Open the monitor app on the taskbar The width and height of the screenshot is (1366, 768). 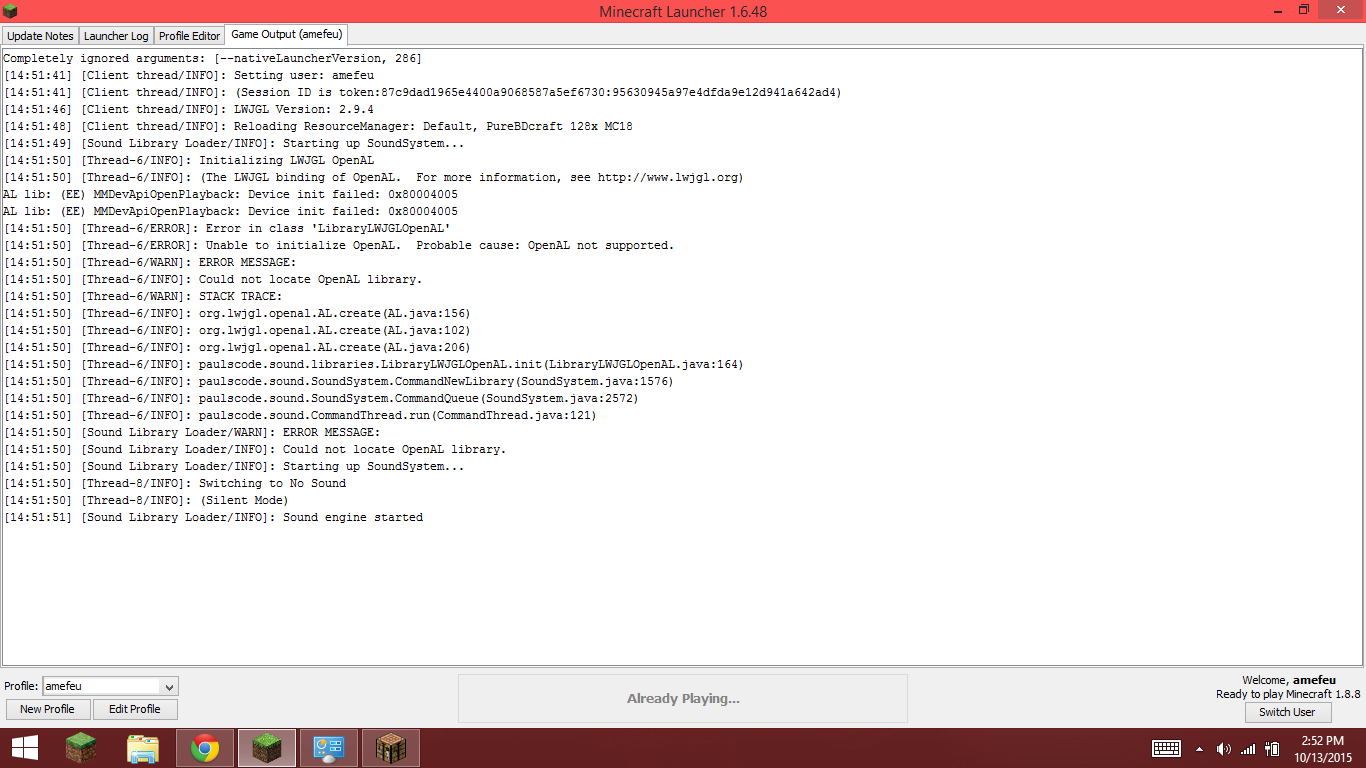[329, 747]
